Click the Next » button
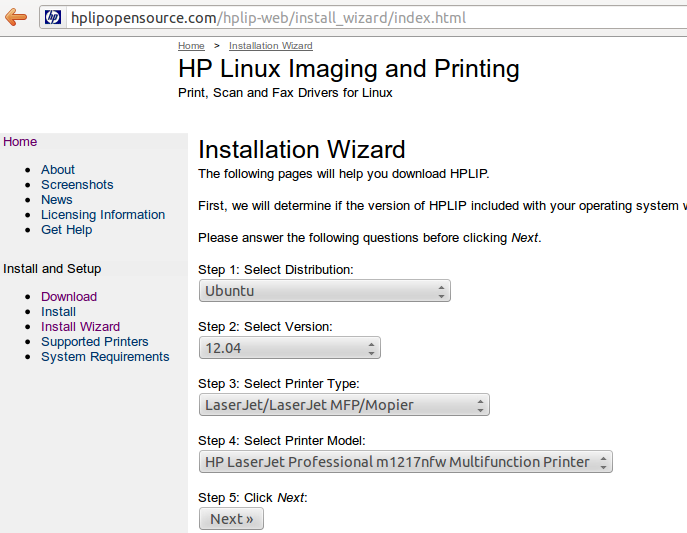The image size is (687, 533). click(231, 519)
